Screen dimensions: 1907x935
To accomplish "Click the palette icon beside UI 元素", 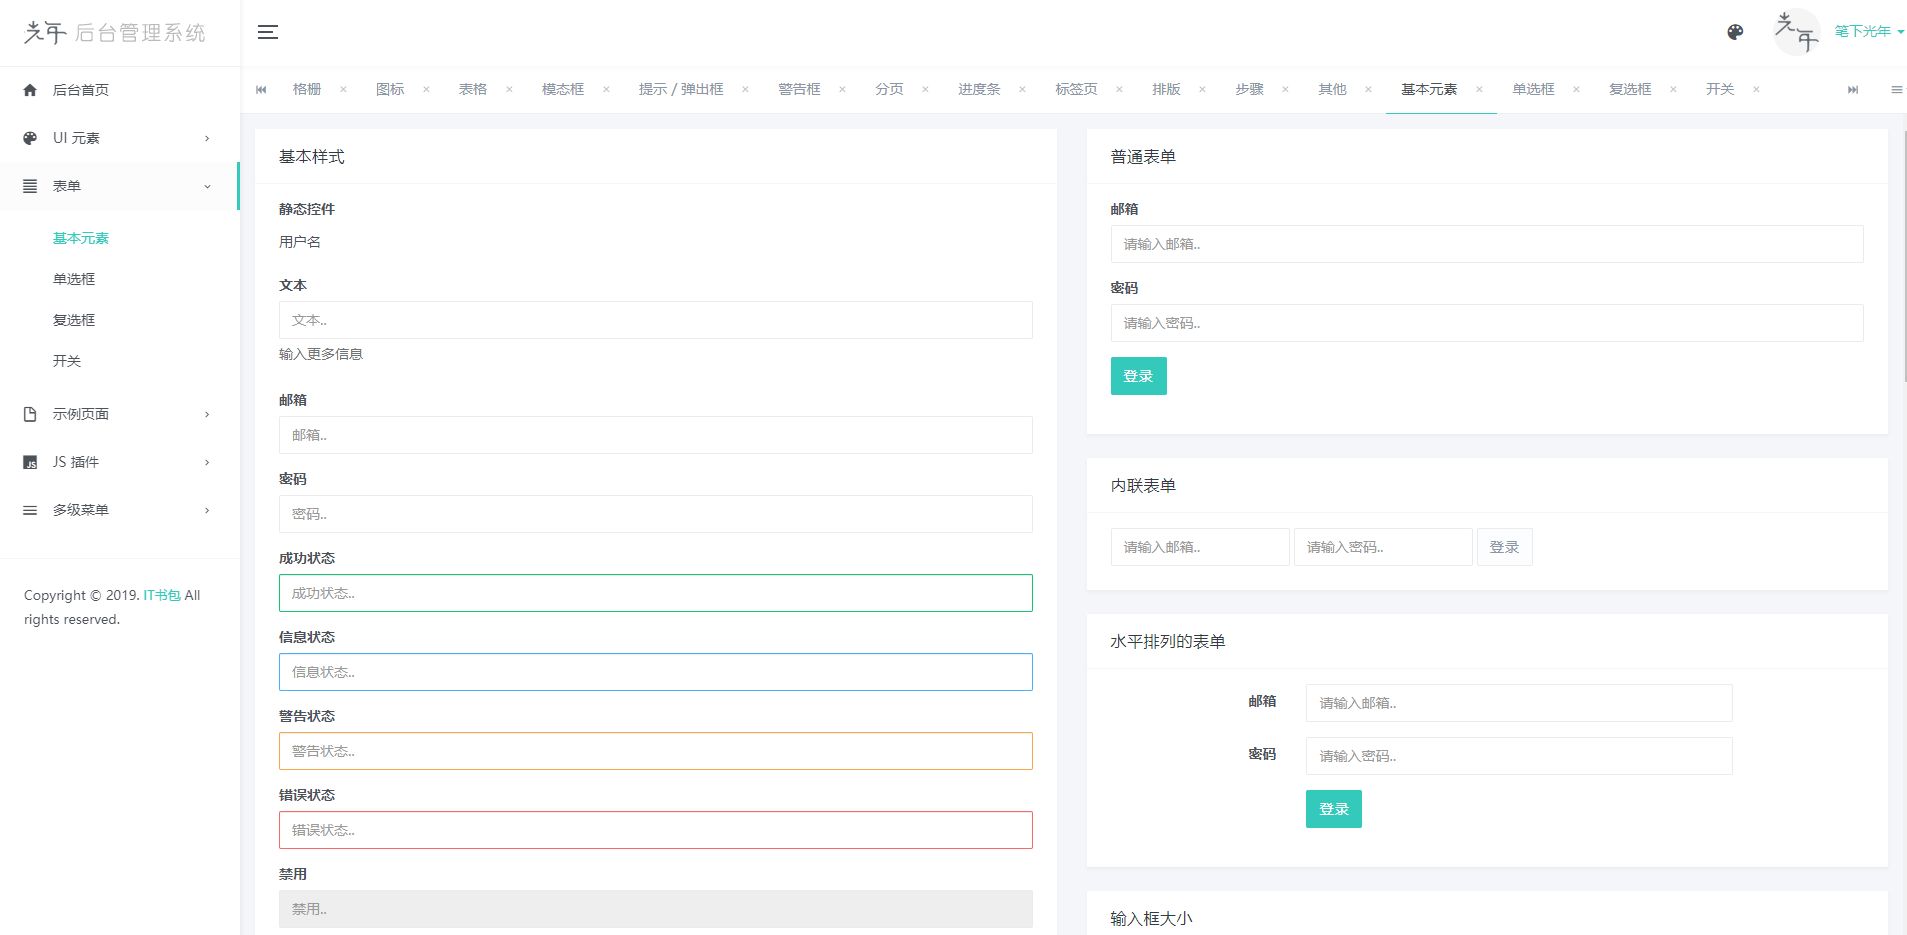I will click(x=30, y=138).
